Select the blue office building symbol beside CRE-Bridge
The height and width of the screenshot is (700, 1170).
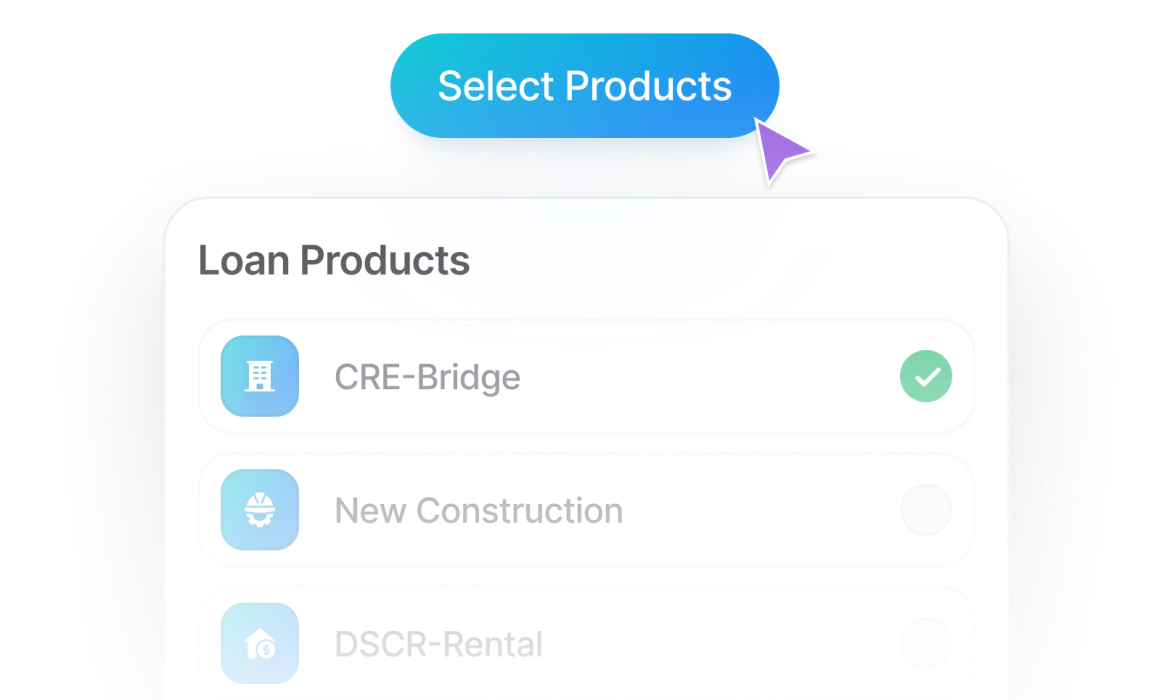(259, 377)
